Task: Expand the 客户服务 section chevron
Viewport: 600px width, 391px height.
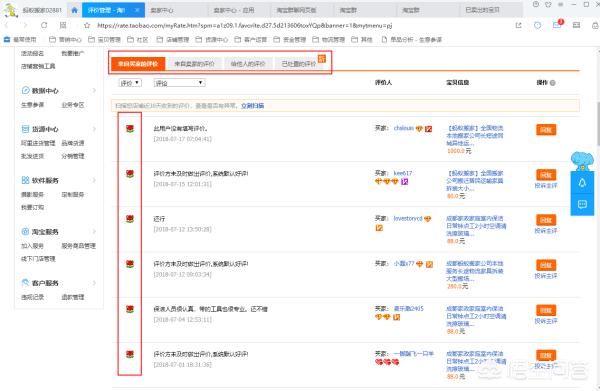Action: point(94,283)
